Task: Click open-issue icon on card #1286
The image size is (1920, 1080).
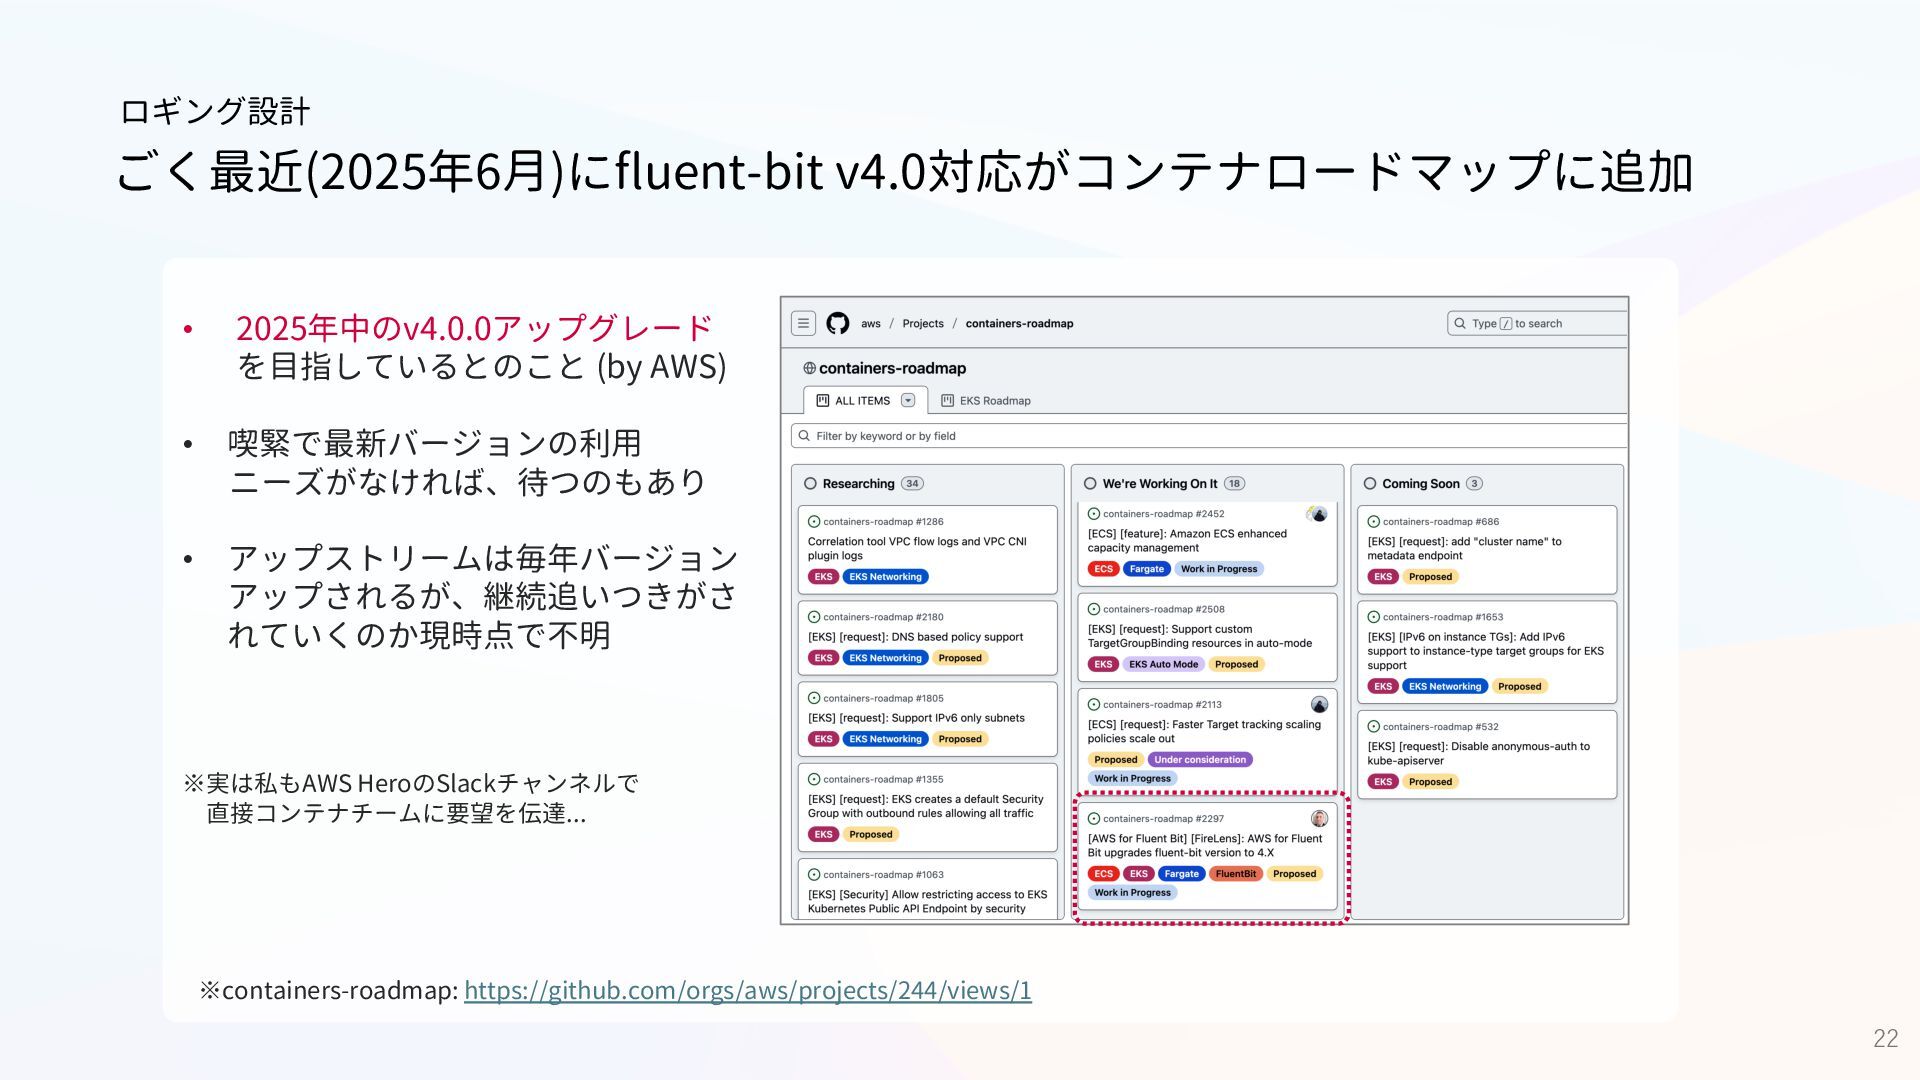Action: click(x=814, y=521)
